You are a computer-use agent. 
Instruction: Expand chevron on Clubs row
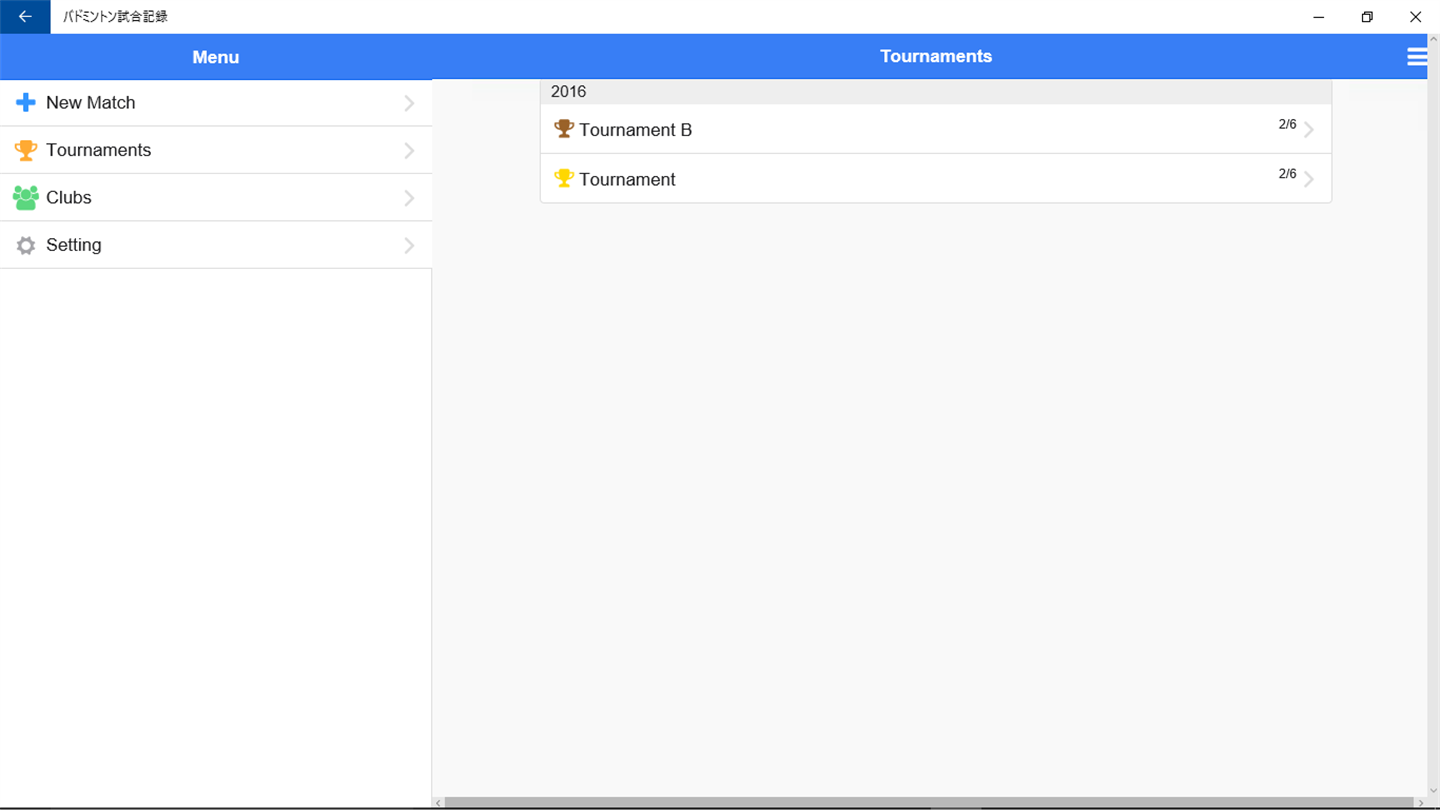point(409,198)
